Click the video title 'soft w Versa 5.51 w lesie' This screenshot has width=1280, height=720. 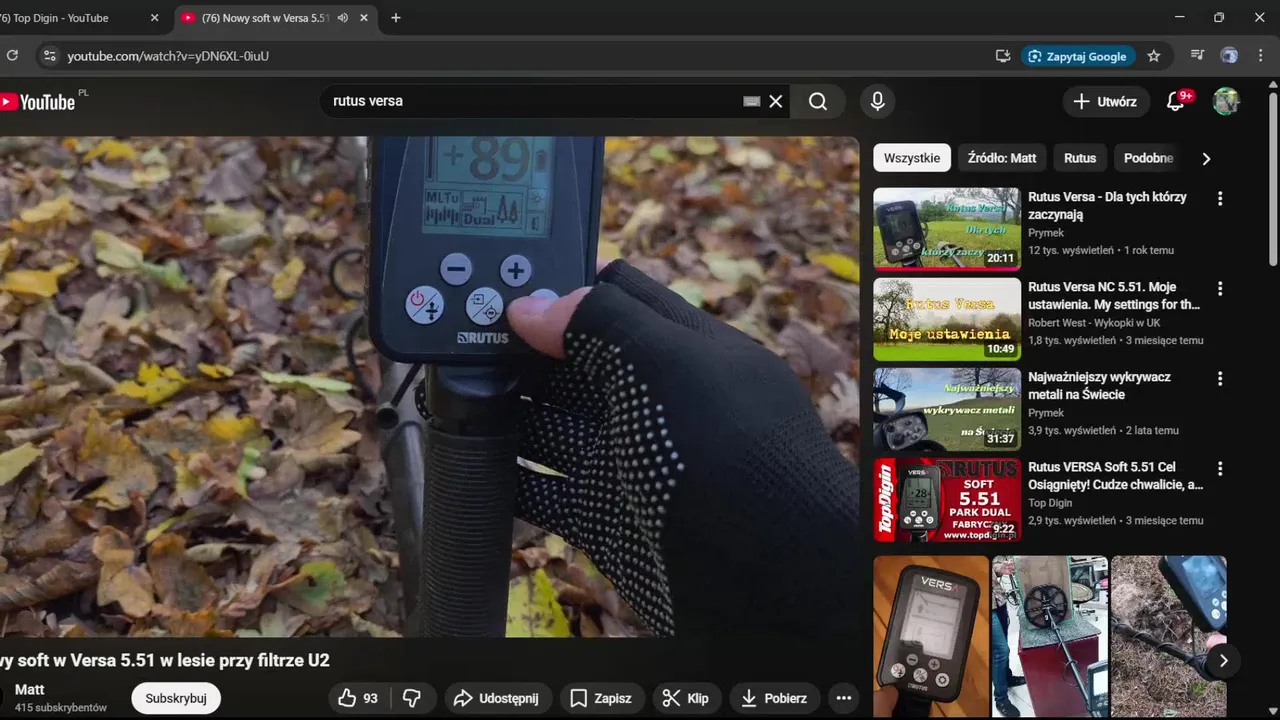(165, 660)
